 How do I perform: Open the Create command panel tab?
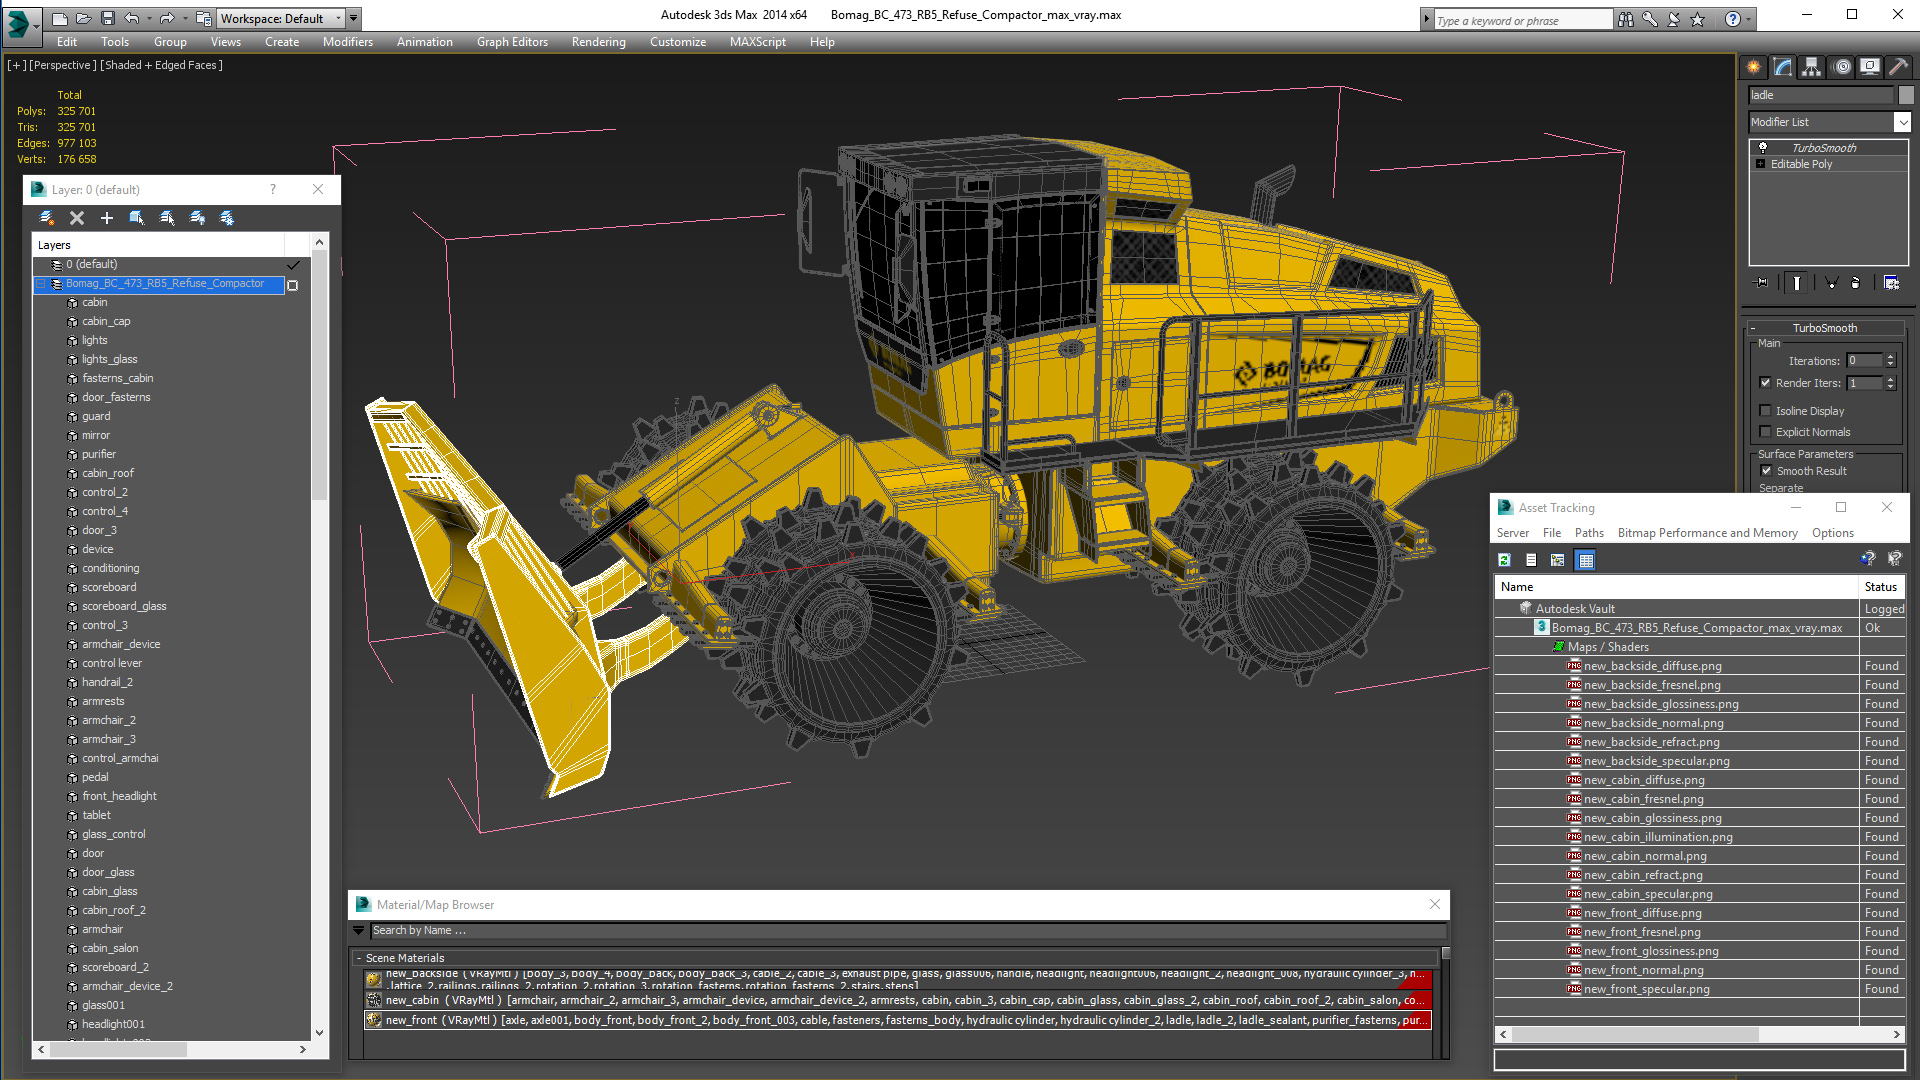(x=1754, y=67)
